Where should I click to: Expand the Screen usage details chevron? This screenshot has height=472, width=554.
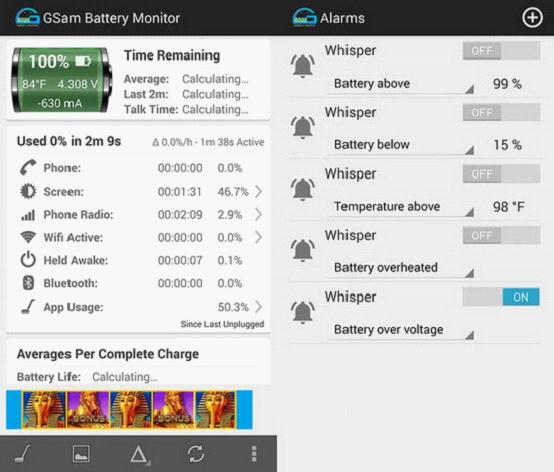[259, 191]
